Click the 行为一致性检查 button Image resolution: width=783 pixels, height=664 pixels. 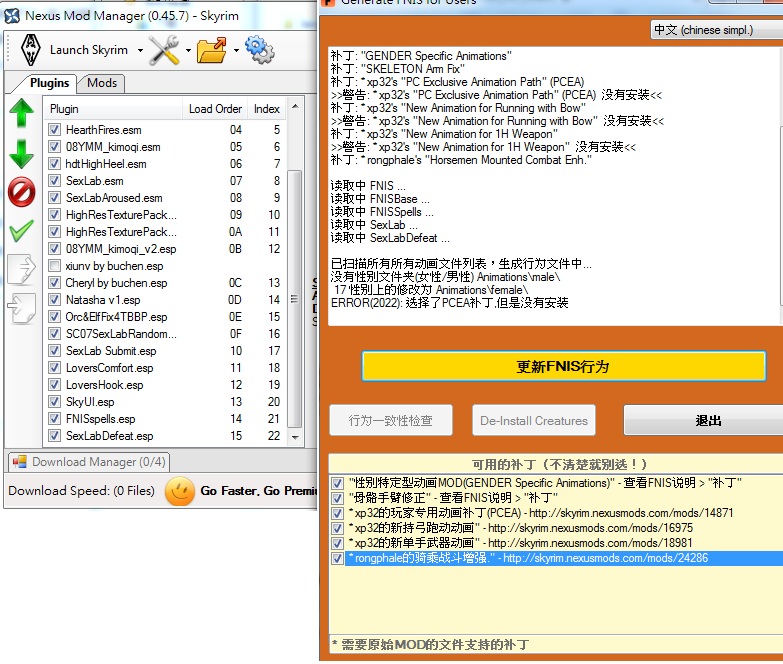coord(391,420)
